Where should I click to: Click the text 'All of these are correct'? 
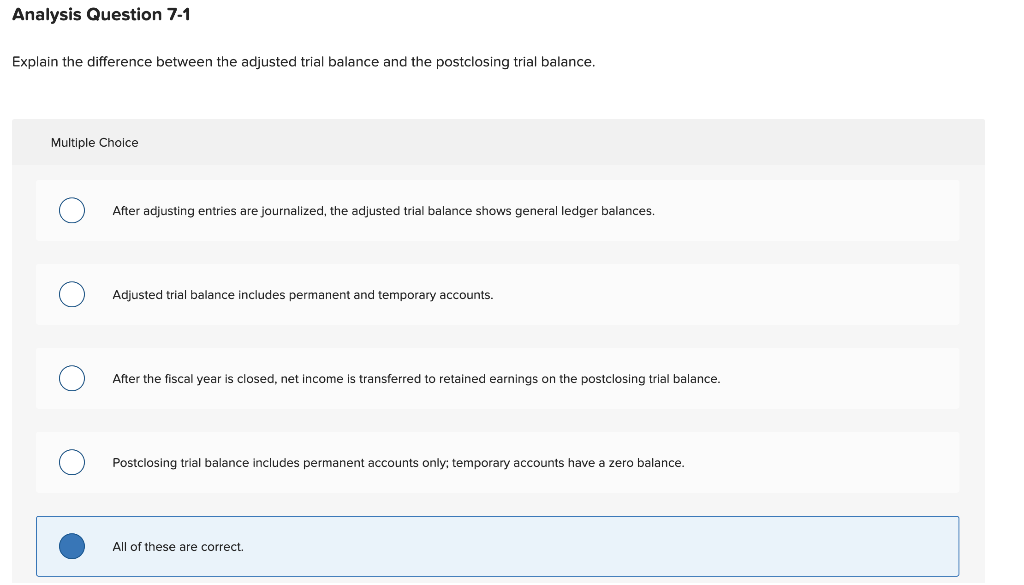[x=177, y=546]
